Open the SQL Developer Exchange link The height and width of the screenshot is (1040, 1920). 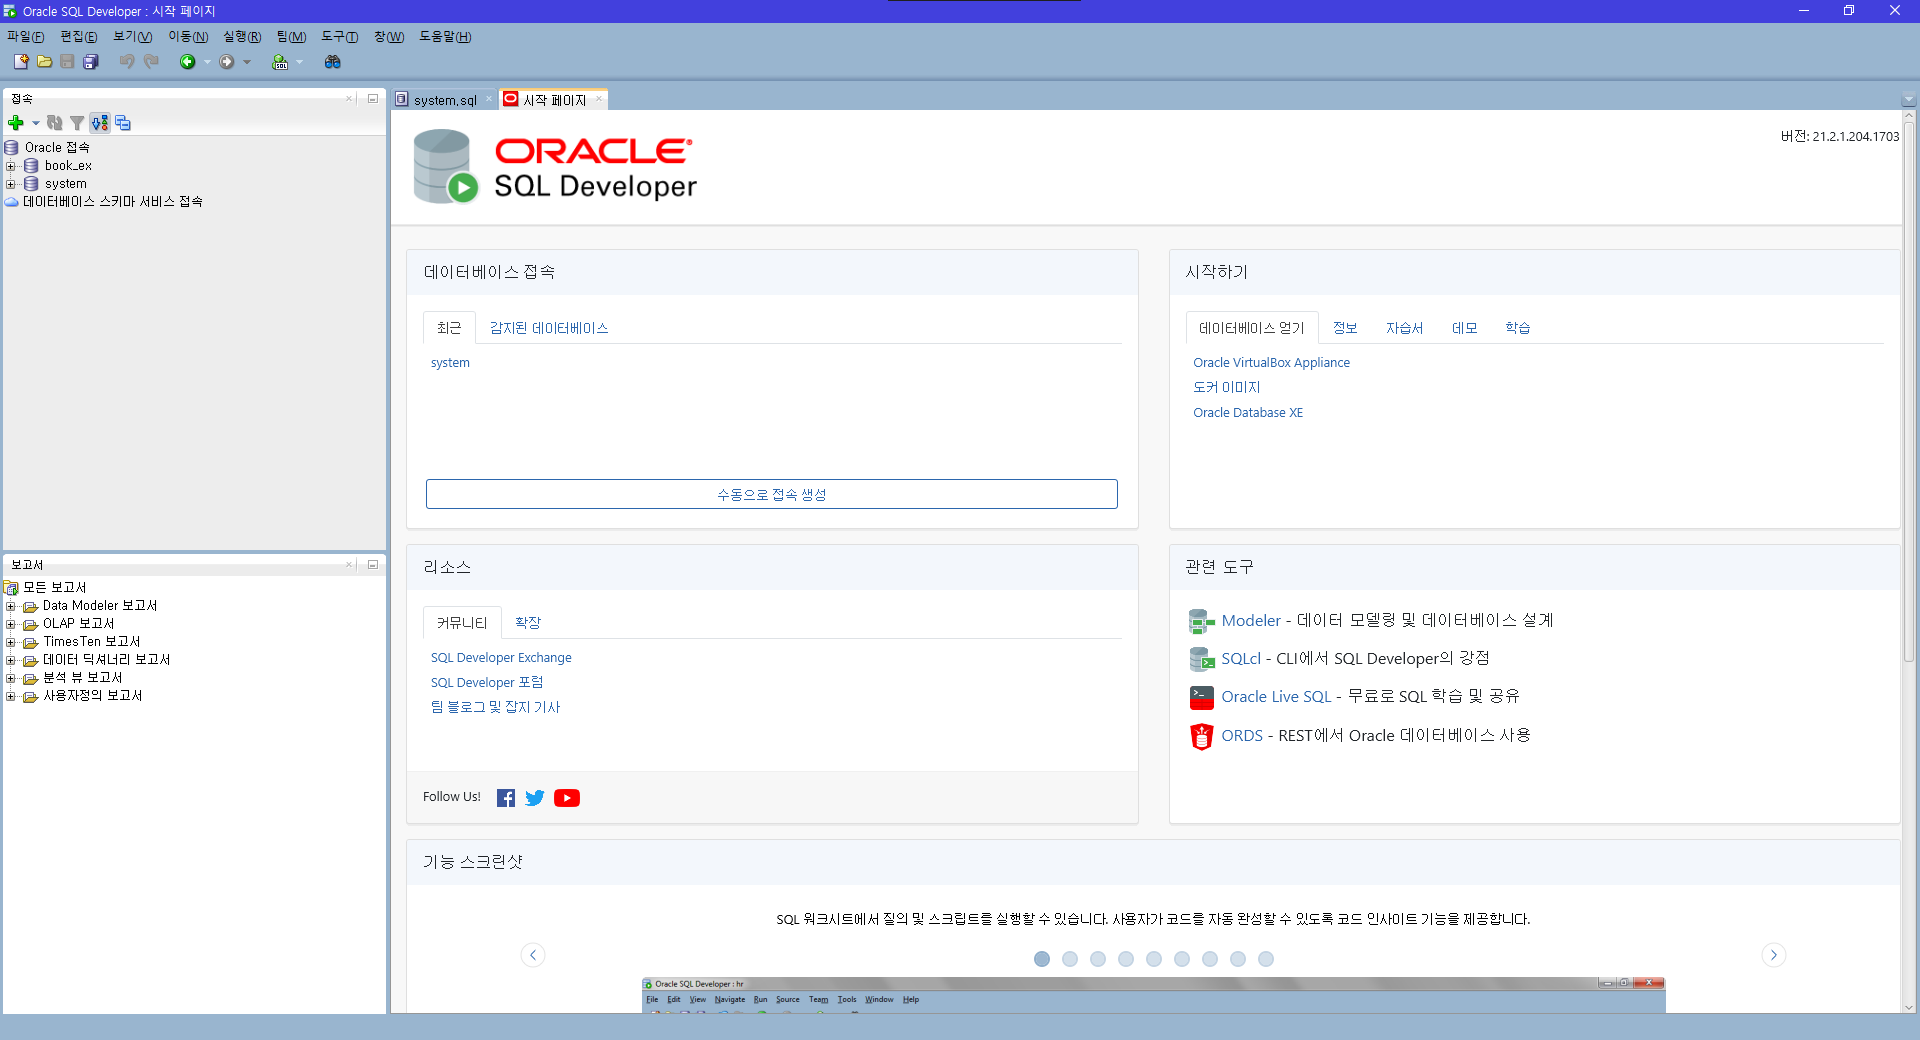(501, 658)
